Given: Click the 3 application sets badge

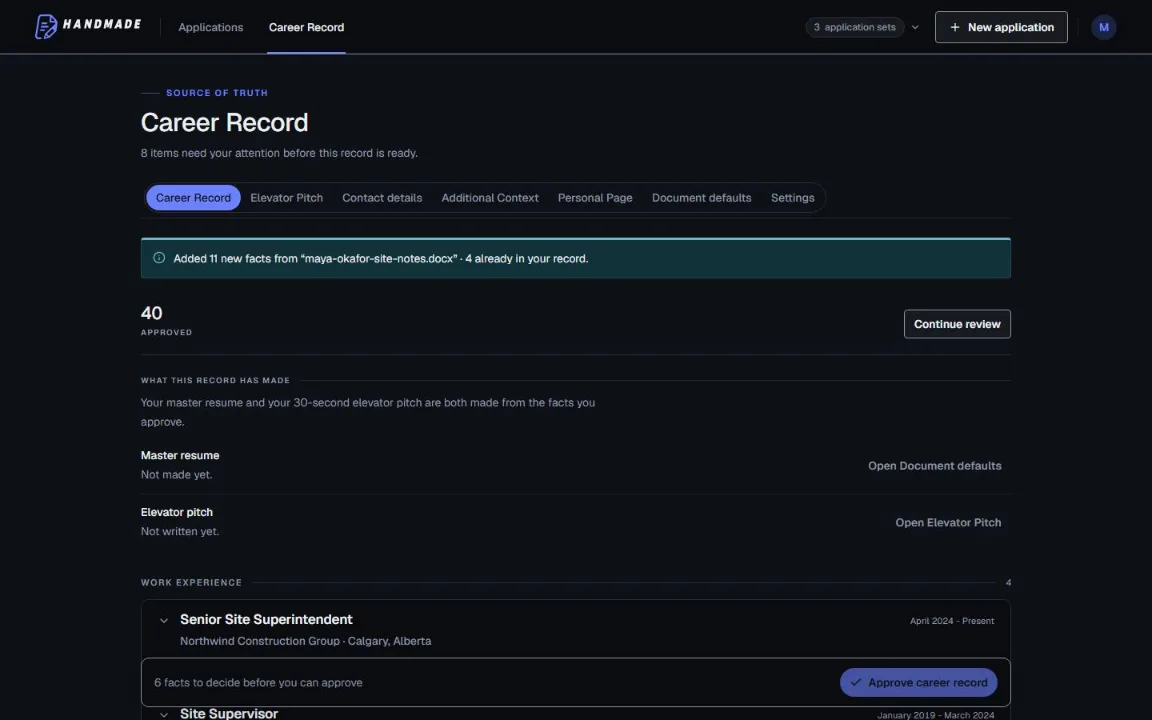Looking at the screenshot, I should tap(854, 27).
